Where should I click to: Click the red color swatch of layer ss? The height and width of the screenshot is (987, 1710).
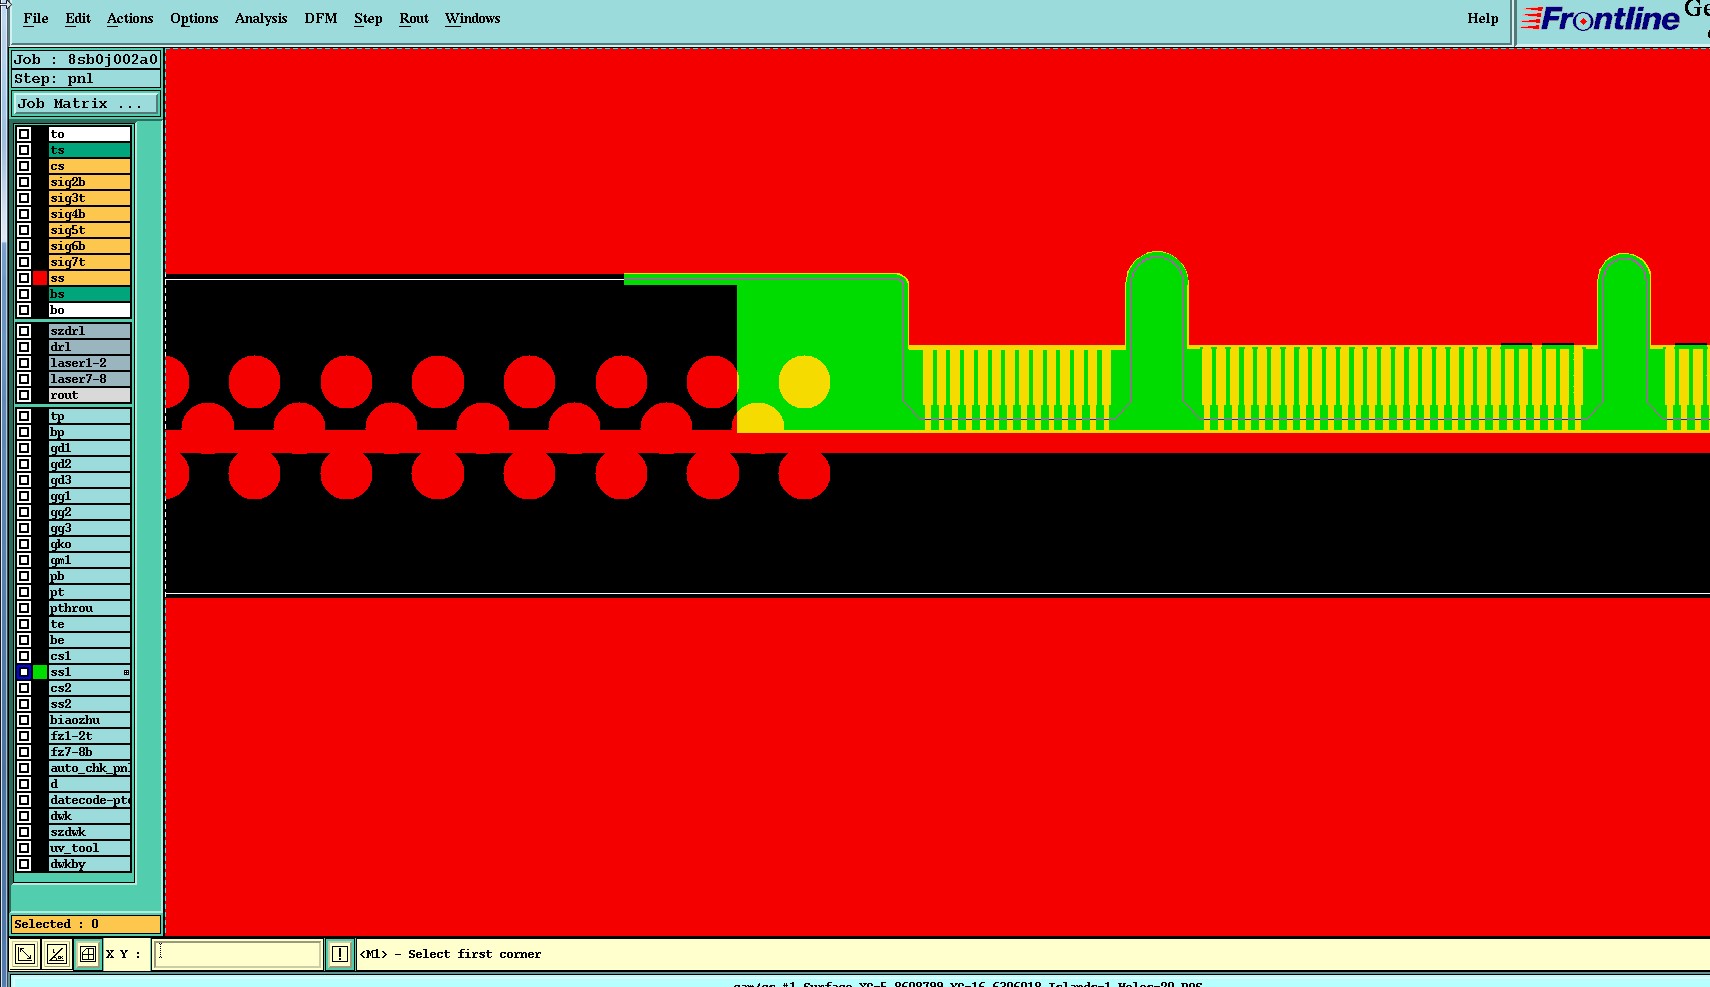point(40,278)
